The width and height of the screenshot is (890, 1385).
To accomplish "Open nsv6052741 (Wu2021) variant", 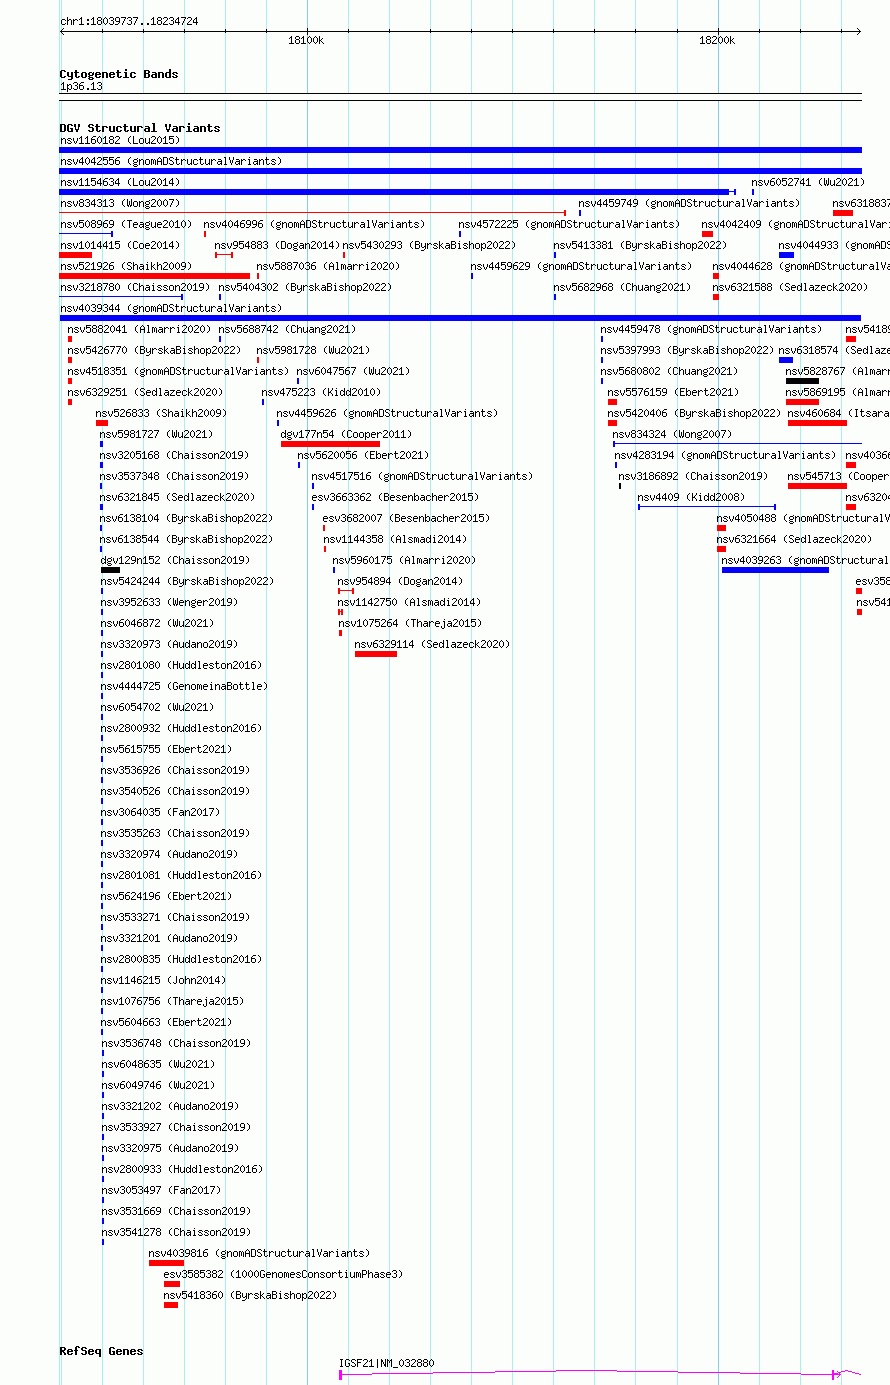I will tap(808, 182).
